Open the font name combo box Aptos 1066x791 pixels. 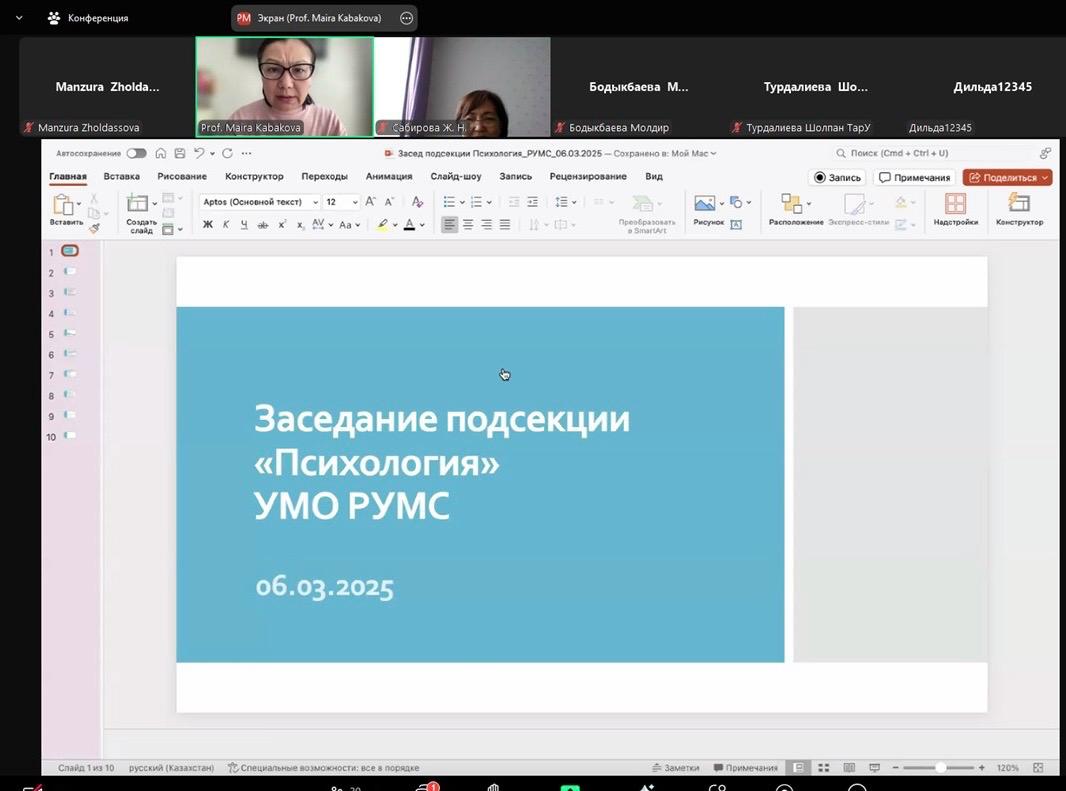tap(260, 202)
